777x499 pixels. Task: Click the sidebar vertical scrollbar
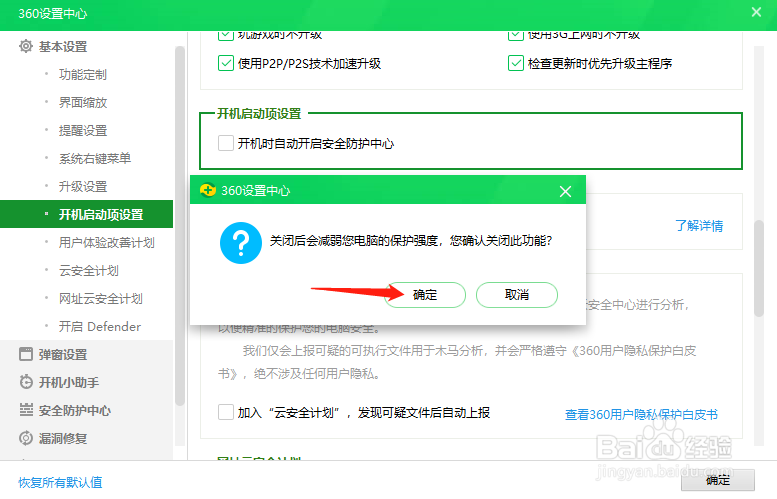coord(180,225)
